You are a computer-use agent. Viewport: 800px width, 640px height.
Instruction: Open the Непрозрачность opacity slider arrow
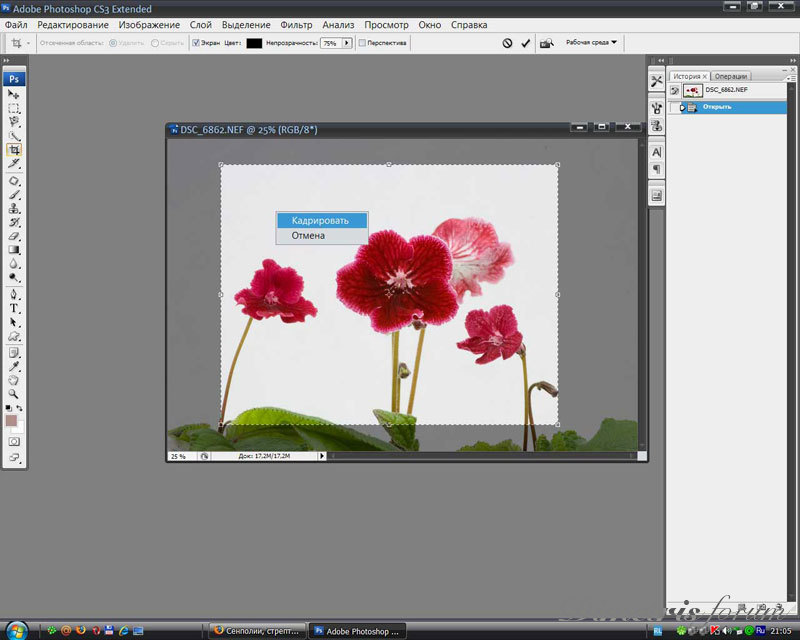click(x=347, y=43)
